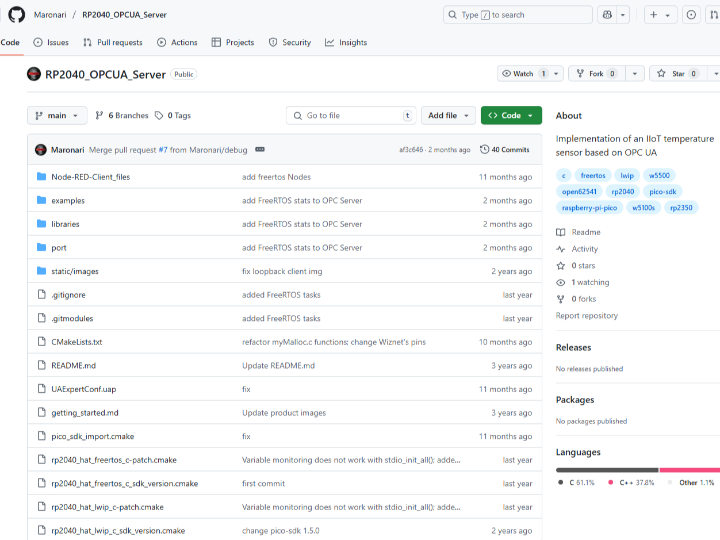Open the GitHub home logo
720x540 pixels.
click(17, 15)
